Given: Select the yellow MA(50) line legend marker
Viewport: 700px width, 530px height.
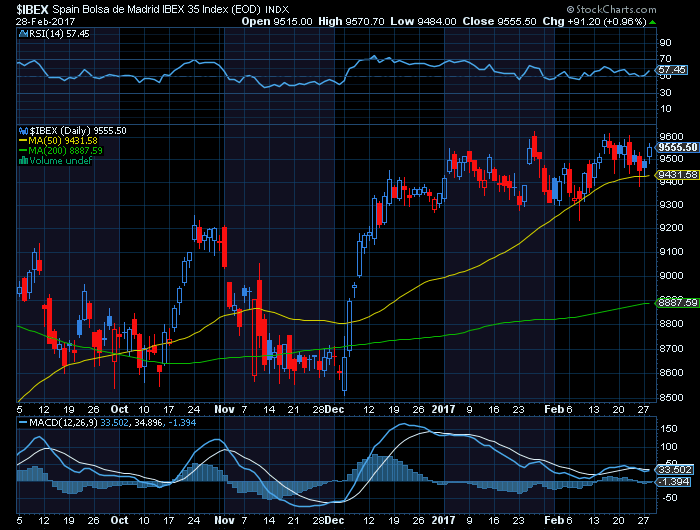Looking at the screenshot, I should pyautogui.click(x=23, y=141).
